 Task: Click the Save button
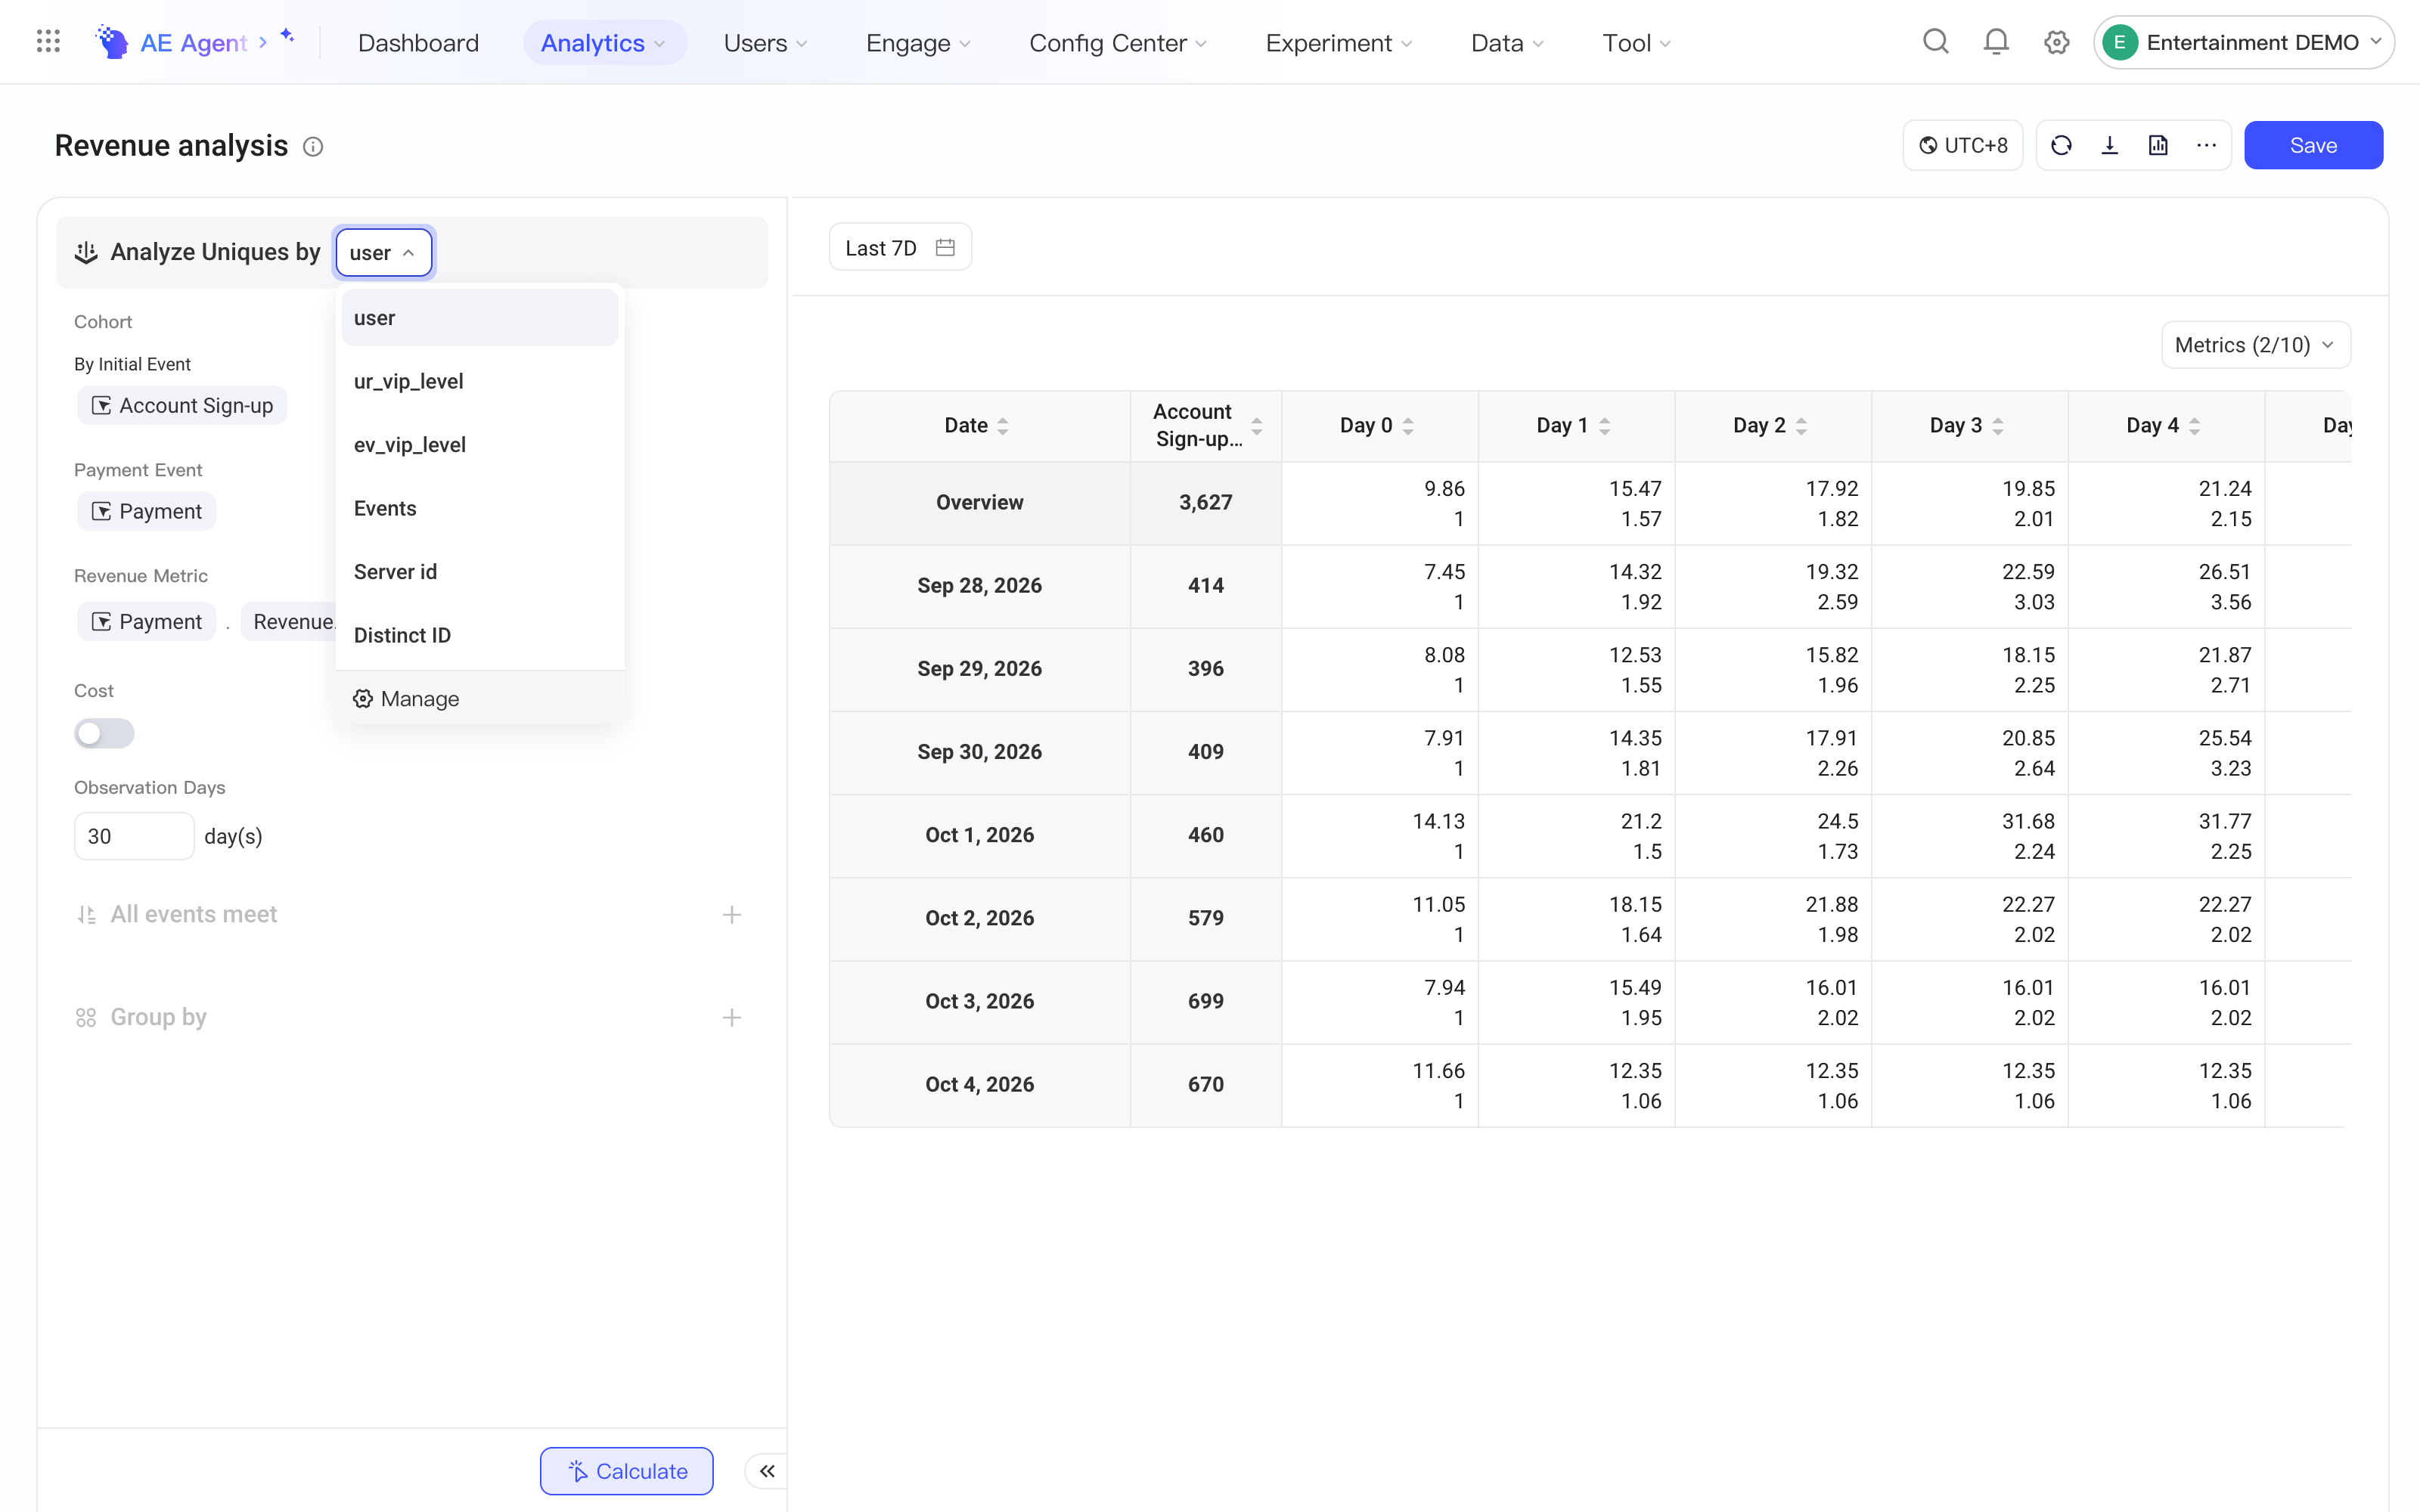pos(2313,146)
